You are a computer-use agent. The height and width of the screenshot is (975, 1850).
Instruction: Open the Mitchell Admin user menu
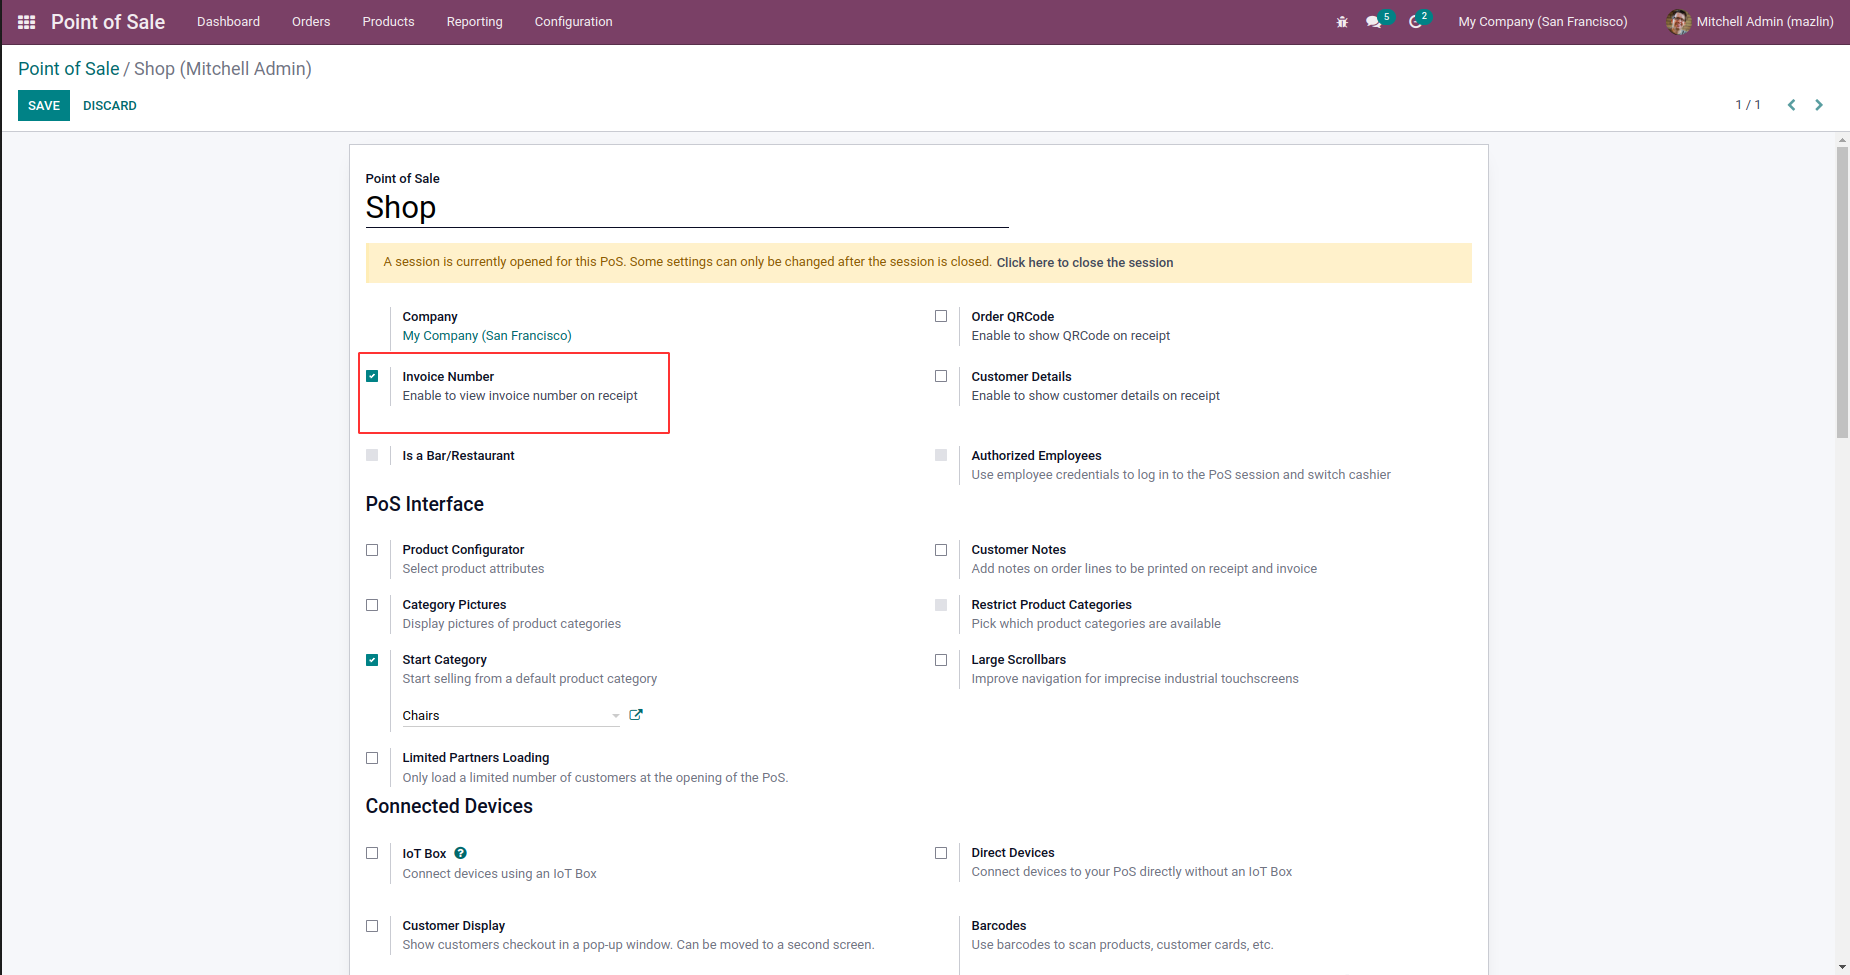(1750, 22)
